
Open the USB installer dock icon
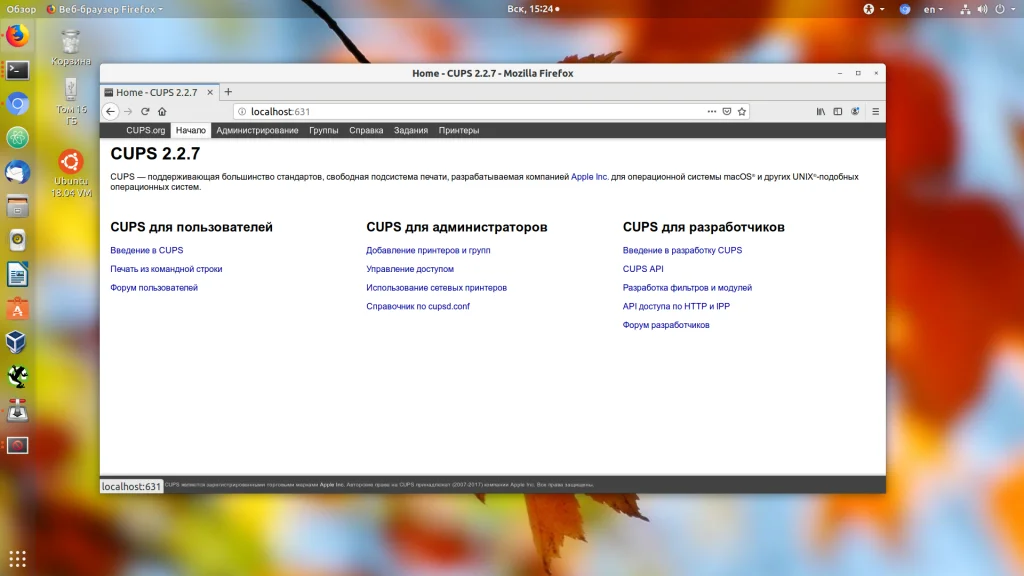(x=18, y=411)
